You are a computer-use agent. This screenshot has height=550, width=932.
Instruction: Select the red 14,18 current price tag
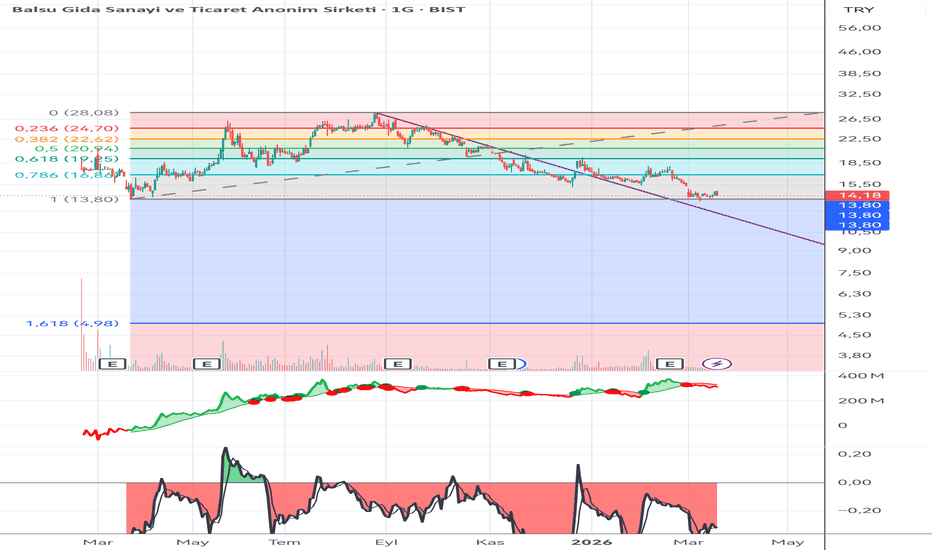pyautogui.click(x=857, y=195)
